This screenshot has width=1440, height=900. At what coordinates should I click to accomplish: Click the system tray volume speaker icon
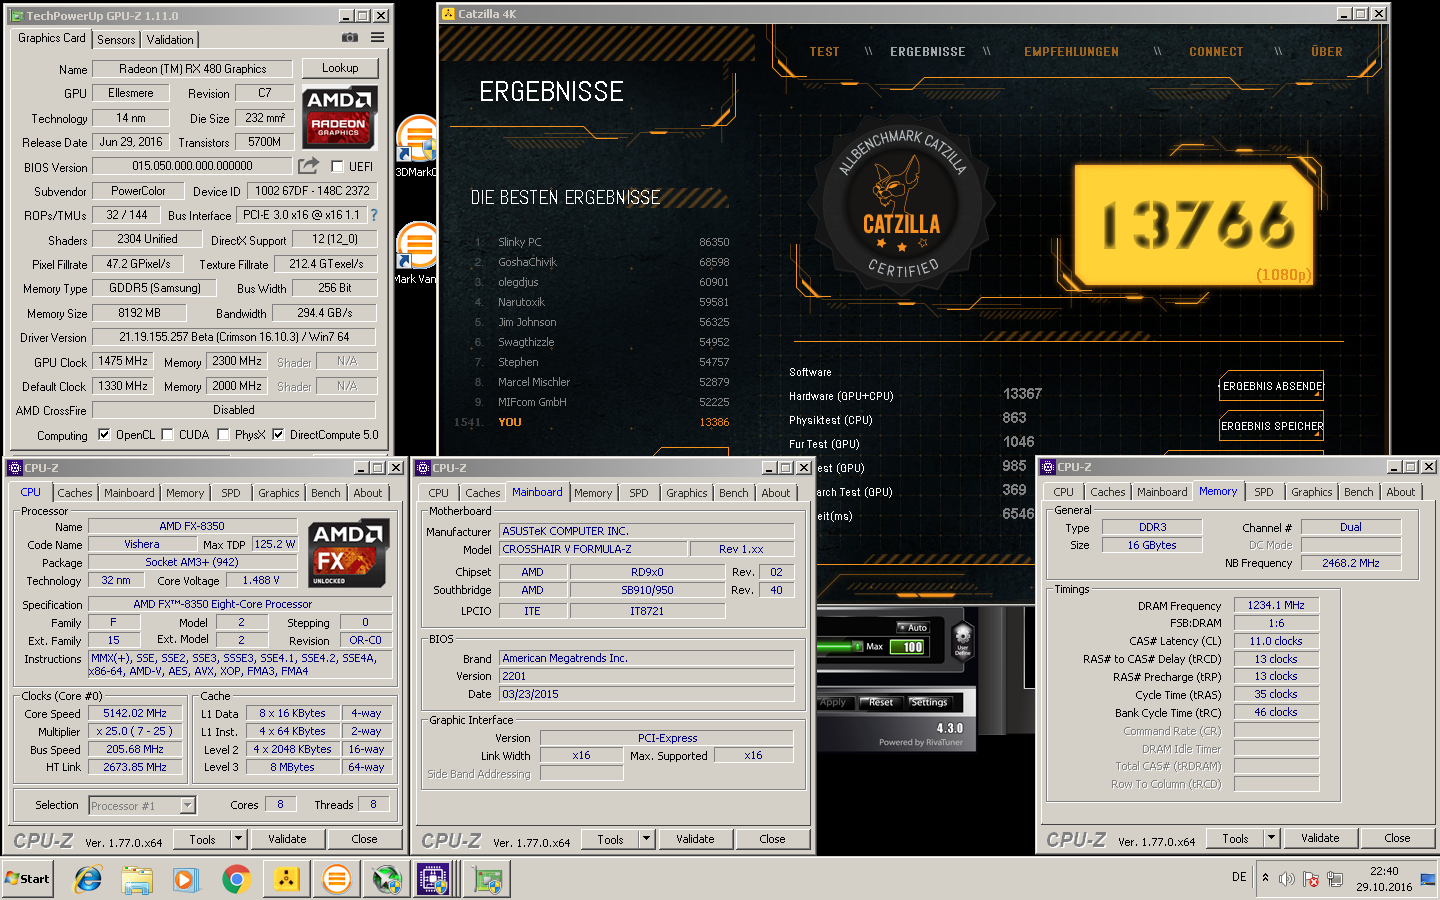(x=1287, y=879)
